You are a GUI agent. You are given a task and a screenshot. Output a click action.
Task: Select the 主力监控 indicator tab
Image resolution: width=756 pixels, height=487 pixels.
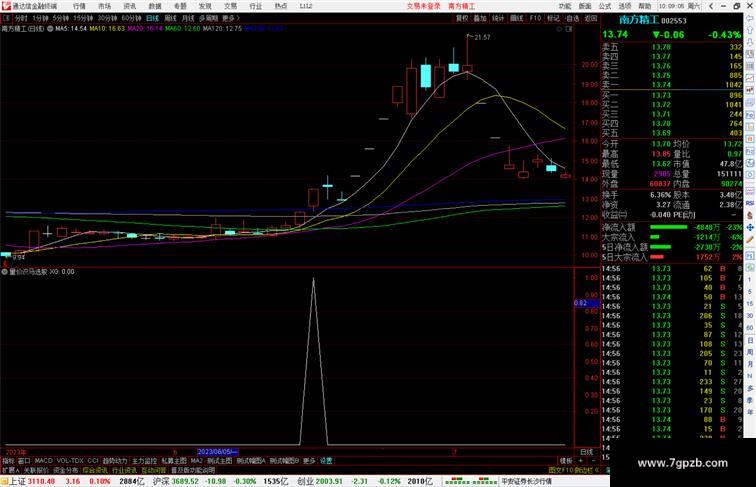click(145, 461)
